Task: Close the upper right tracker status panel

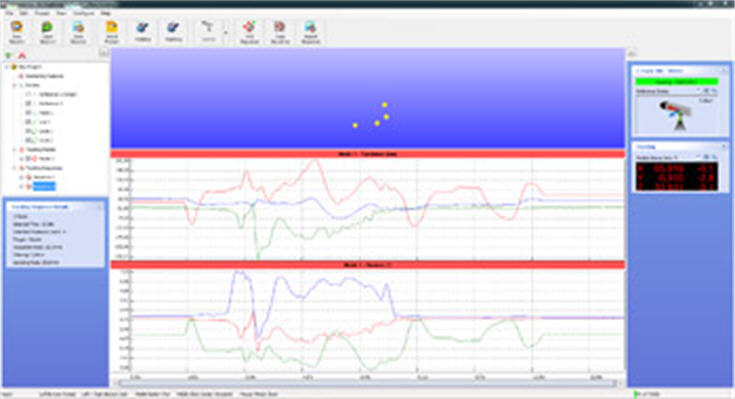Action: coord(724,71)
